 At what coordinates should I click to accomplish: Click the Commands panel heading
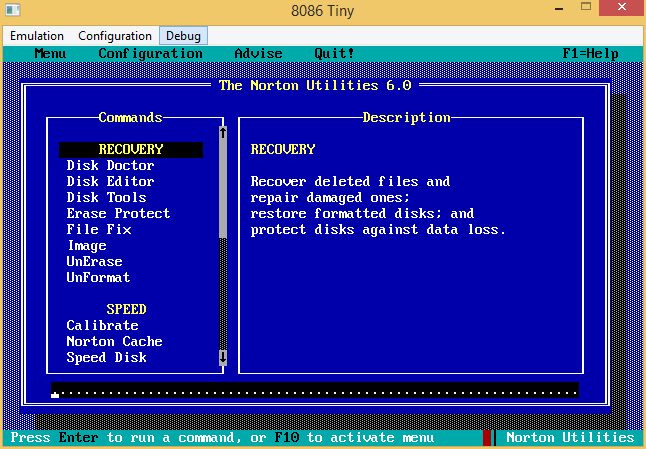click(x=130, y=118)
